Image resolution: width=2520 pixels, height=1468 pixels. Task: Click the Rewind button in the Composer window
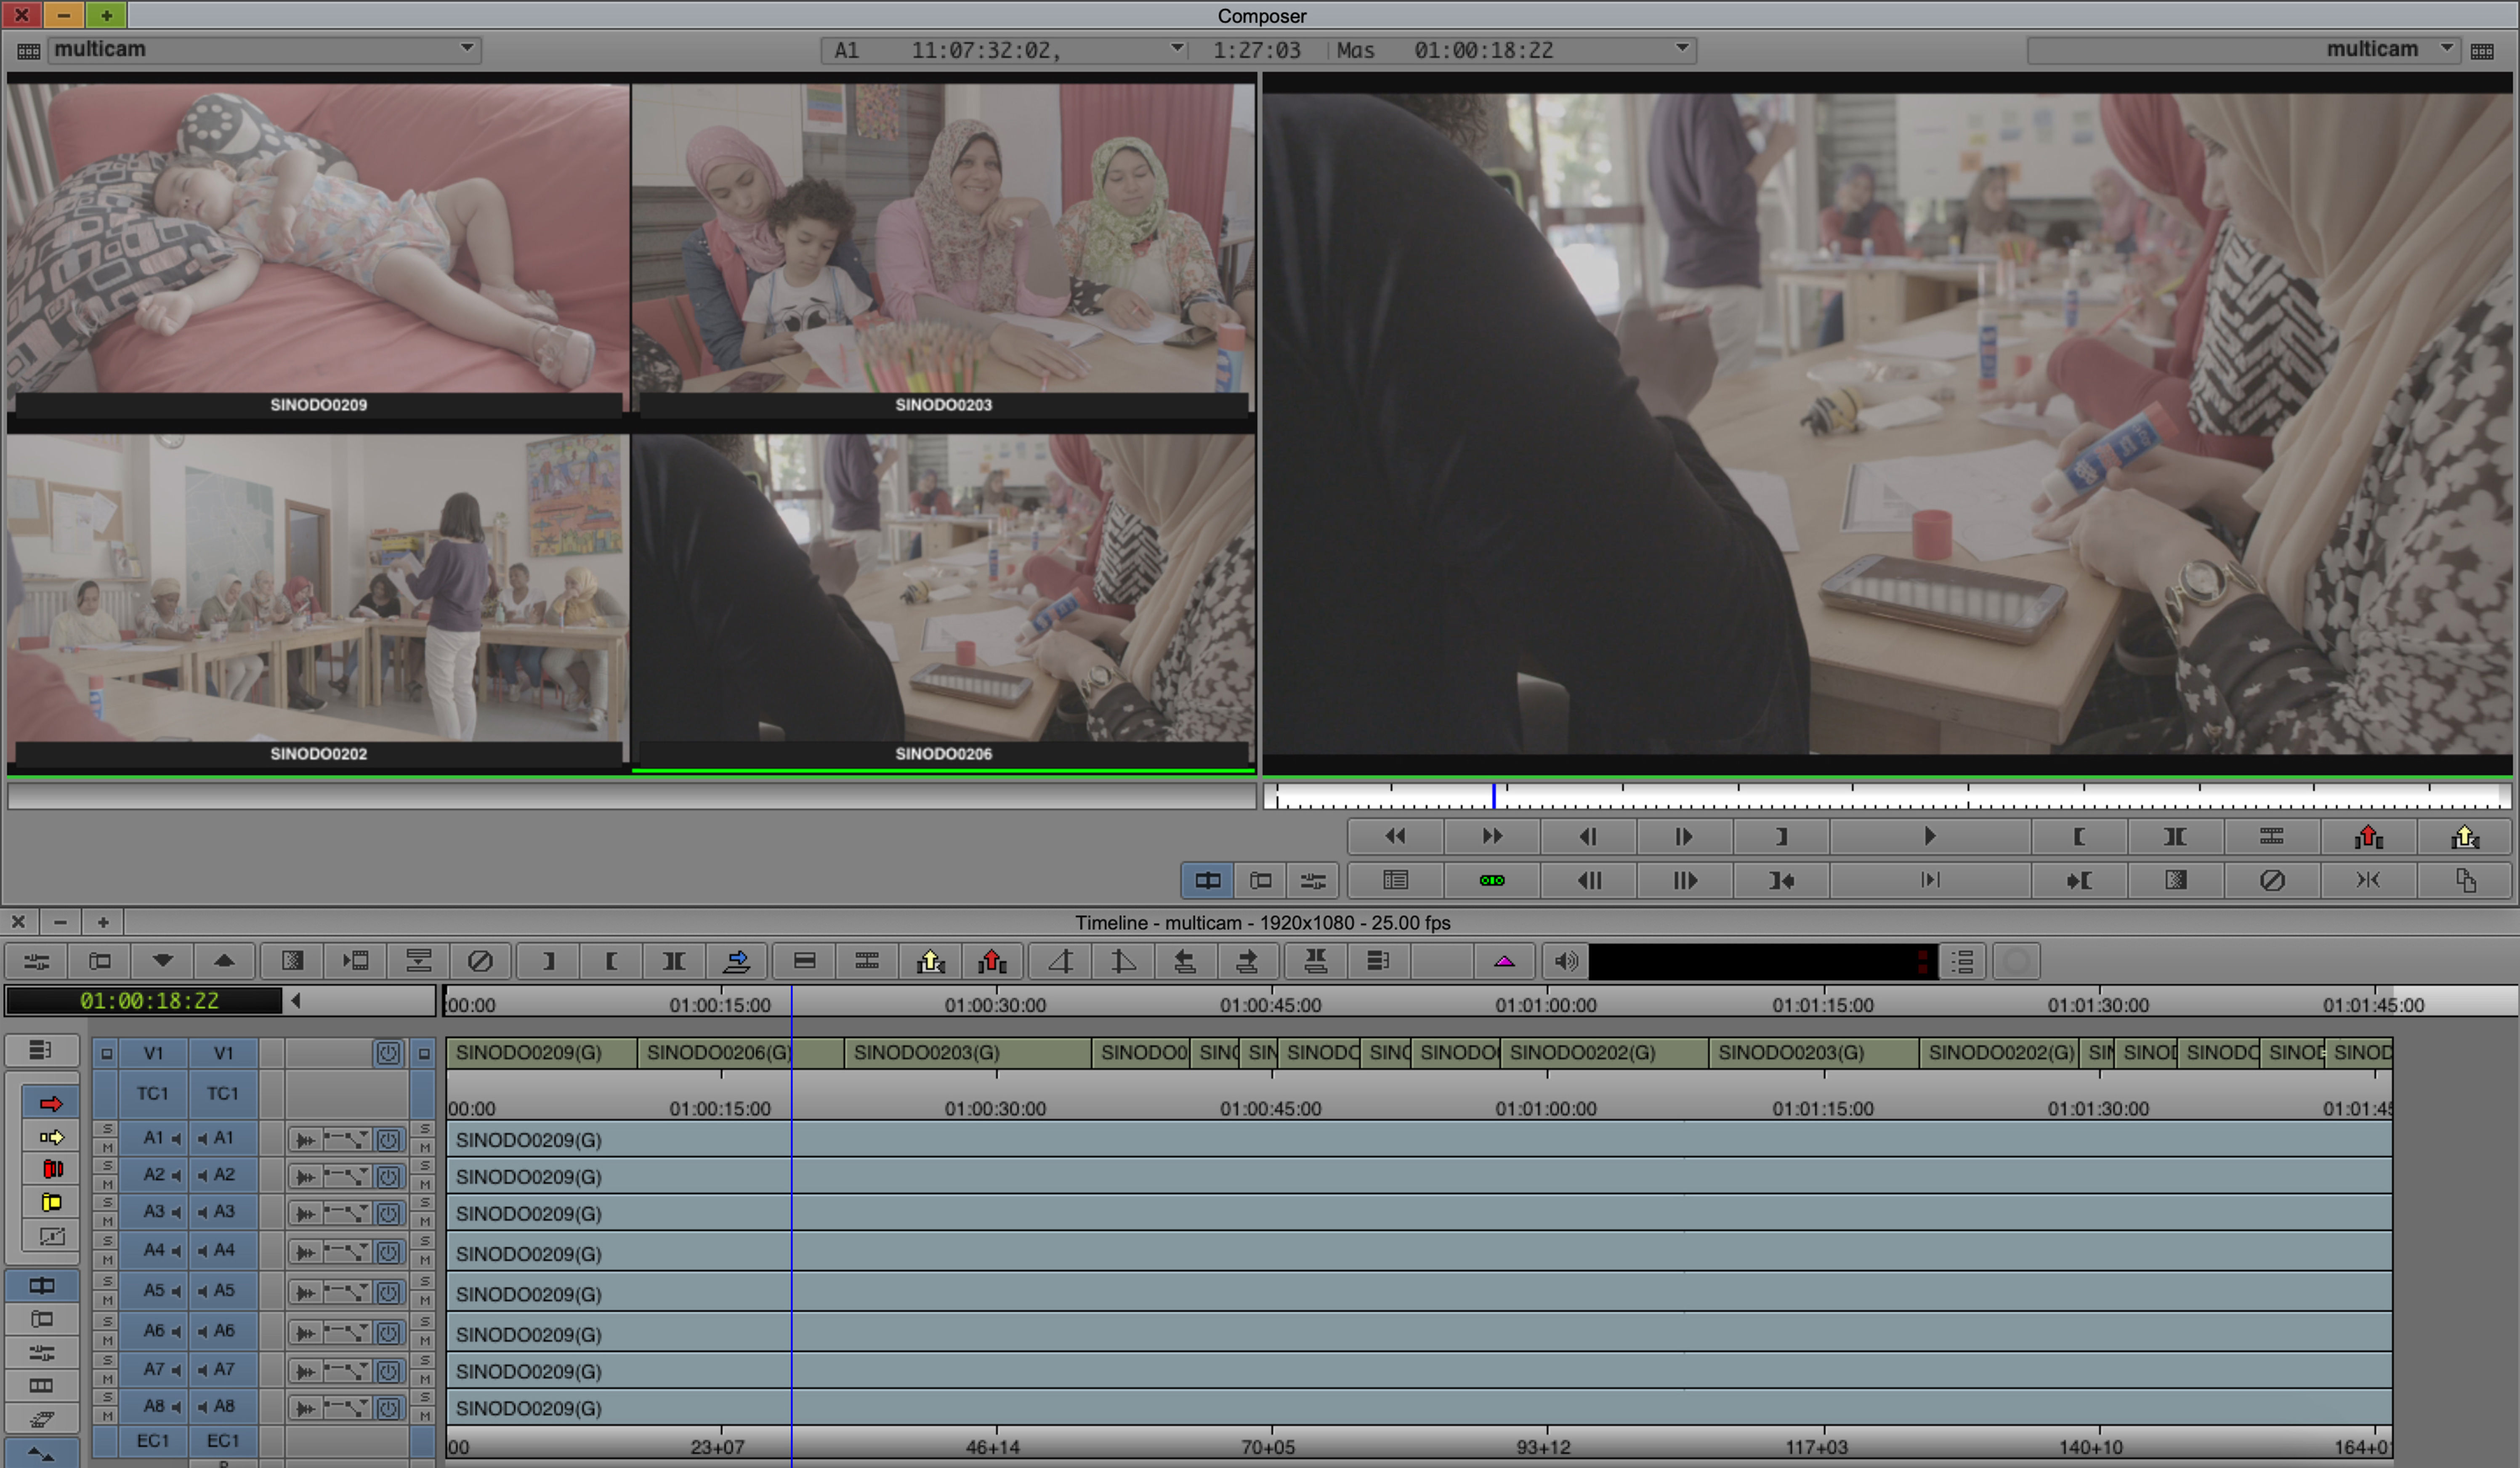[1395, 836]
